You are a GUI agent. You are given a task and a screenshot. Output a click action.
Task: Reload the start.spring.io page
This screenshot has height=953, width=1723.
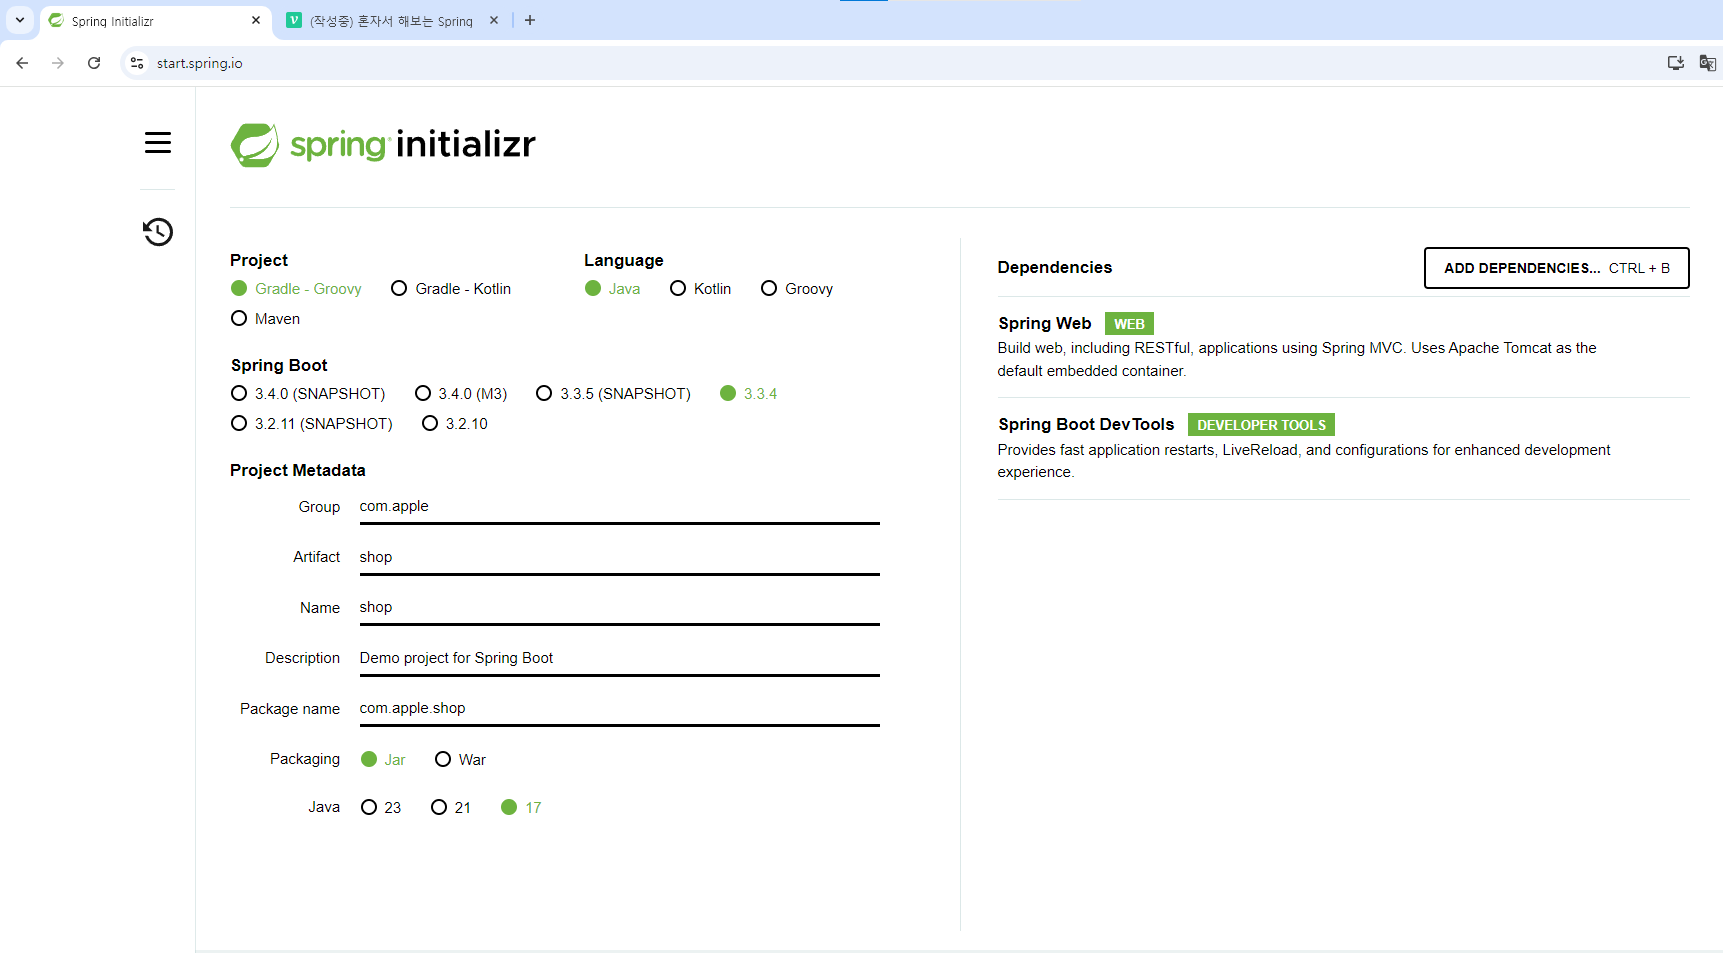[x=94, y=63]
